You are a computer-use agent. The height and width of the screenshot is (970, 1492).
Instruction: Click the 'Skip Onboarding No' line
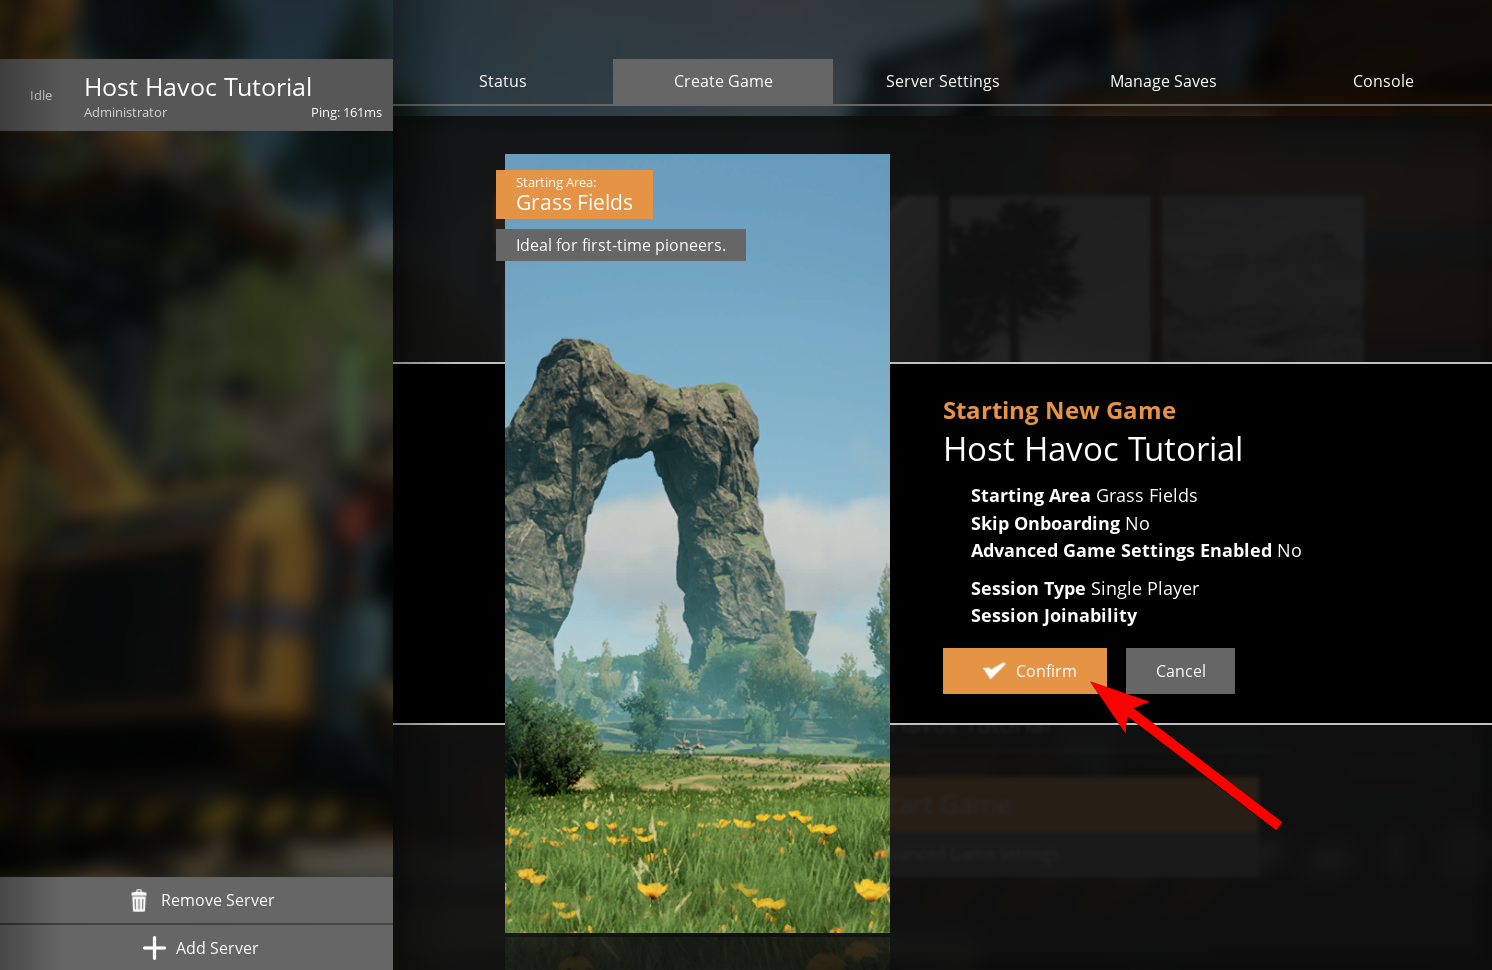pos(1060,523)
